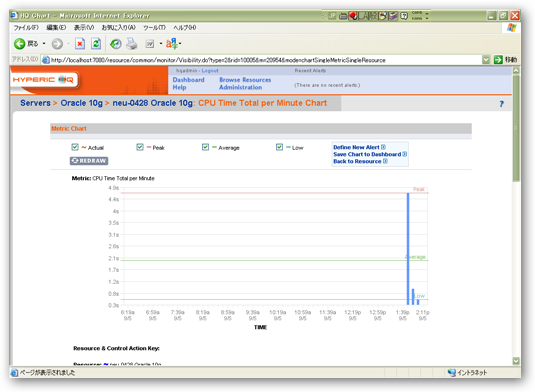Screen dimensions: 535x392
Task: Open the Browse Resources link
Action: (245, 80)
